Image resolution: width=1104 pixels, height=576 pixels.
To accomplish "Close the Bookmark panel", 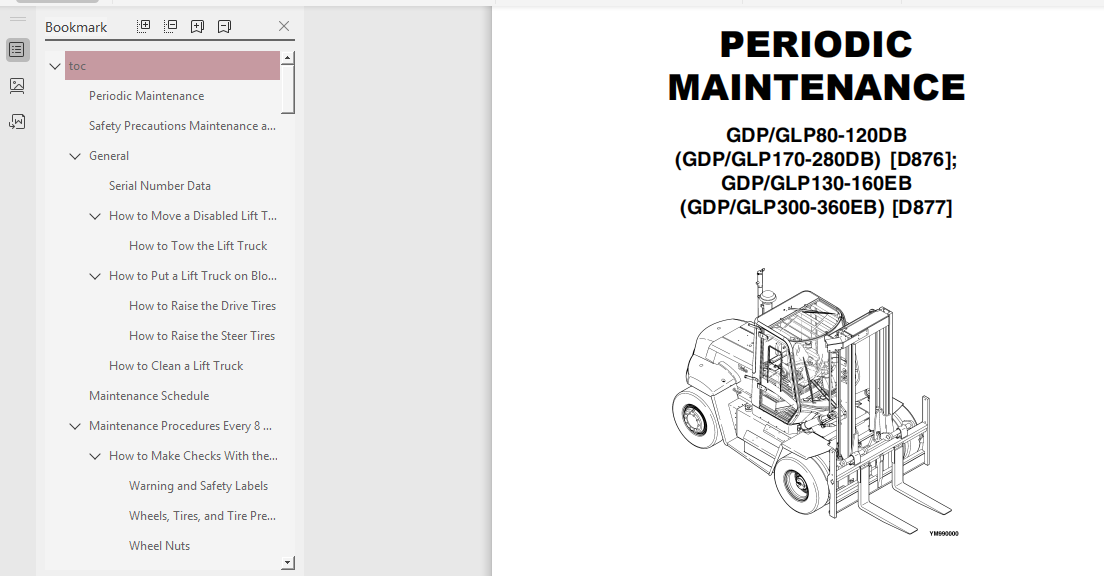I will (284, 26).
